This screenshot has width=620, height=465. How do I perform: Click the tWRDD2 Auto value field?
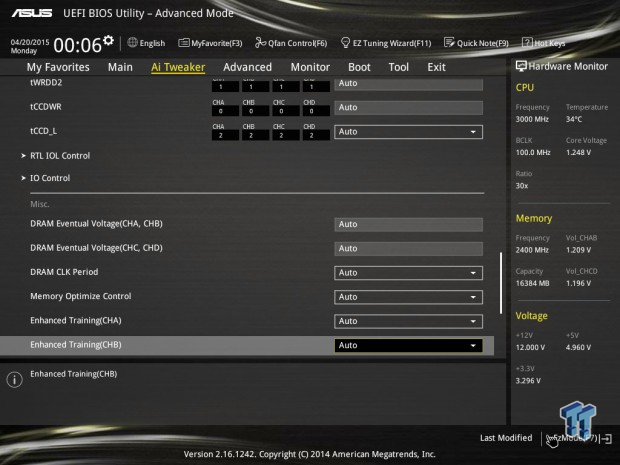coord(408,84)
